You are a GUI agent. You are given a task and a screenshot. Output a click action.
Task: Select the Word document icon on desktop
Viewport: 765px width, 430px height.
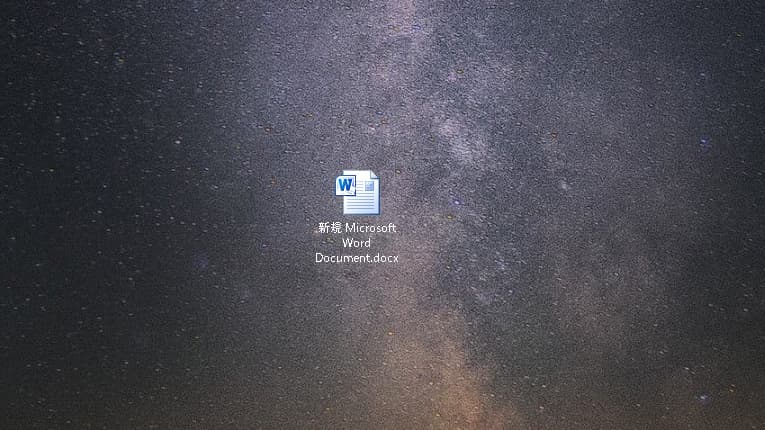click(x=357, y=192)
